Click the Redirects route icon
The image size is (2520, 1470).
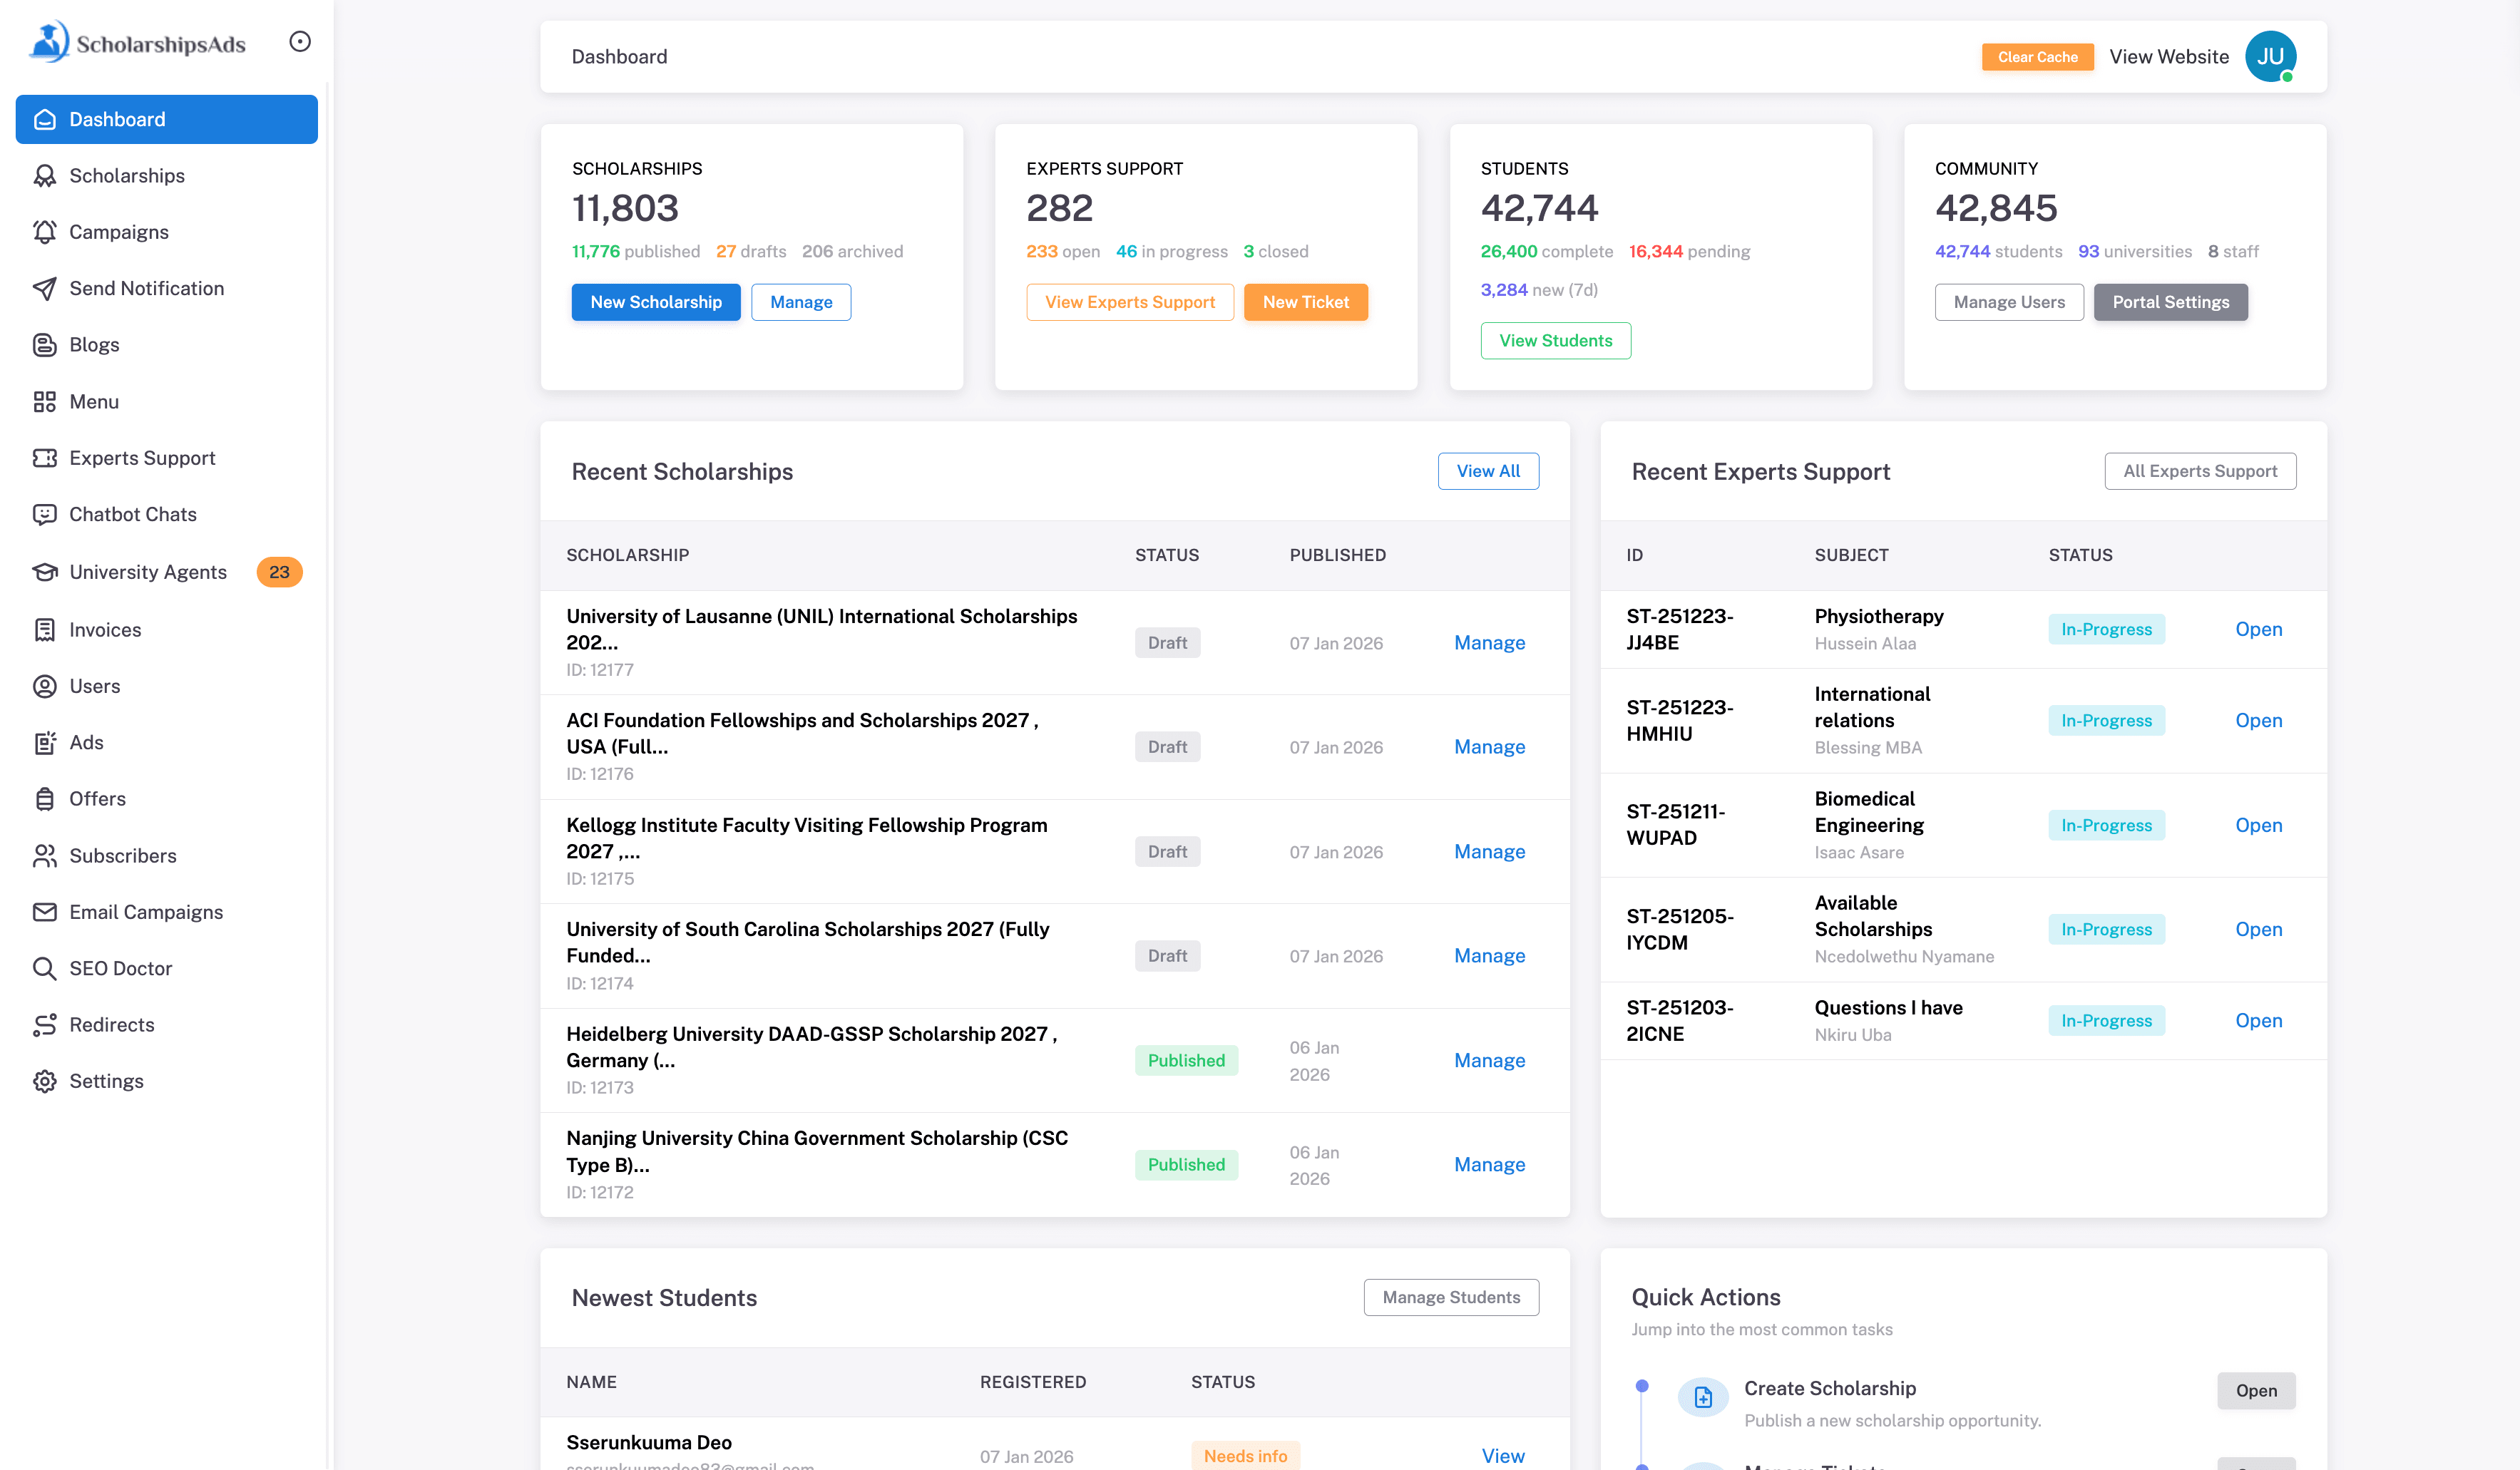pyautogui.click(x=45, y=1025)
